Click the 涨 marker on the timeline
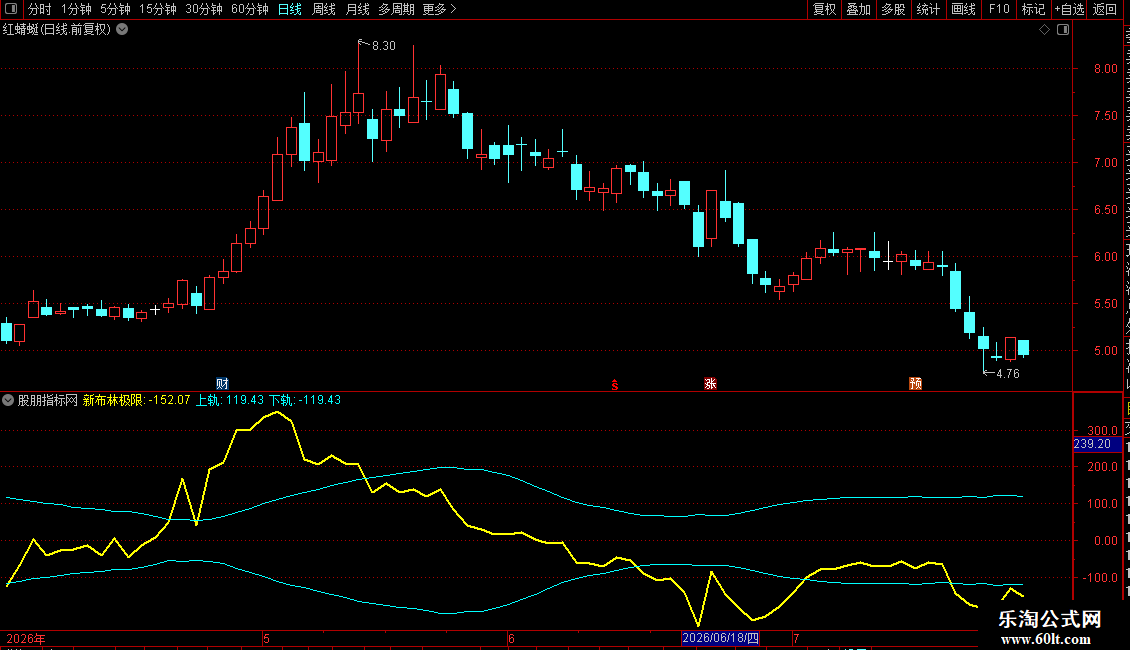Viewport: 1130px width, 650px height. [x=710, y=383]
